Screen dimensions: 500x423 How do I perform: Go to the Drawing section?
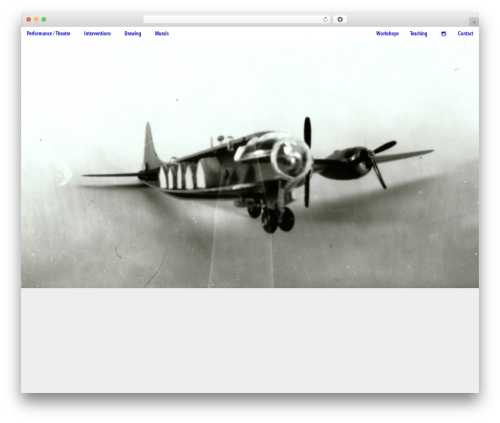pyautogui.click(x=133, y=33)
